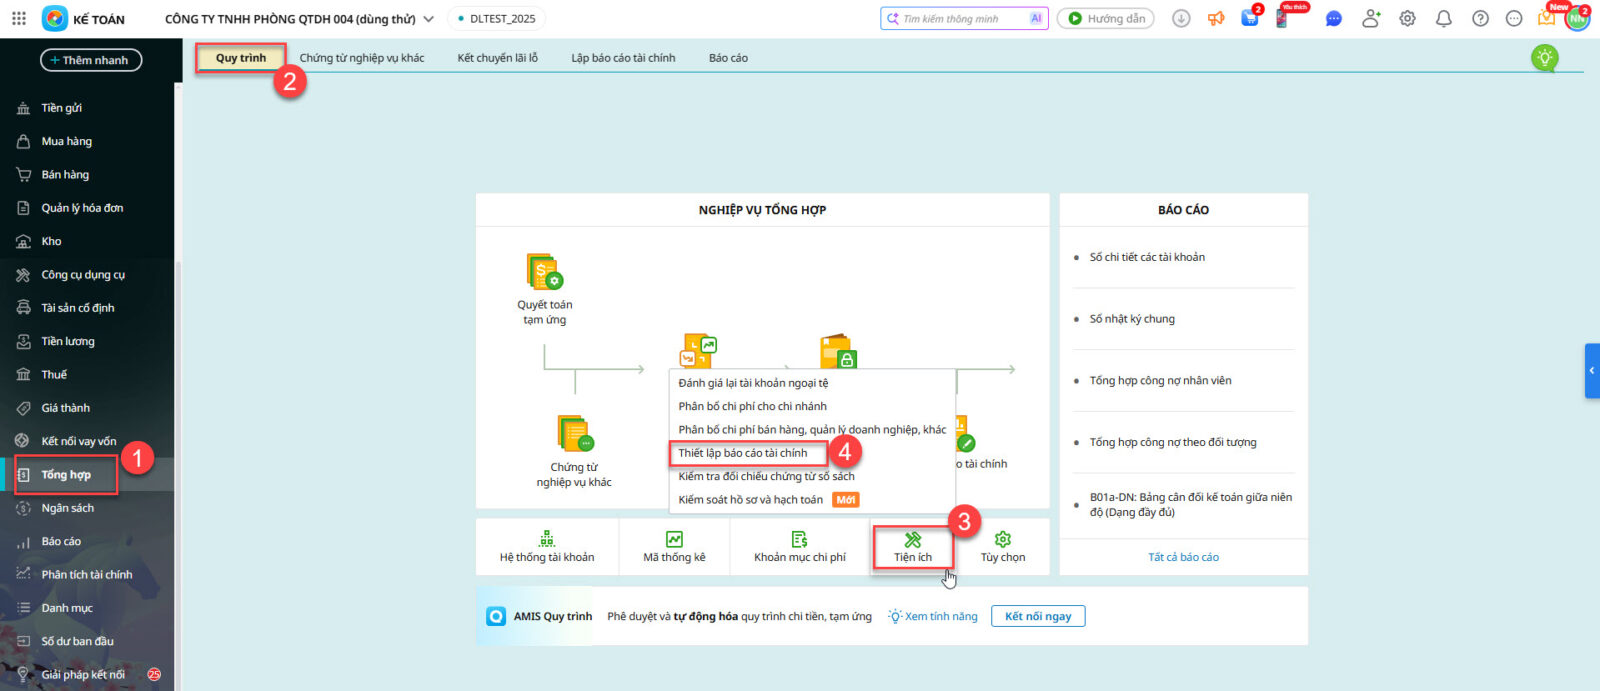Choose Kiểm tra đối chiếu chứng từ sổ sách
This screenshot has width=1600, height=691.
point(766,476)
